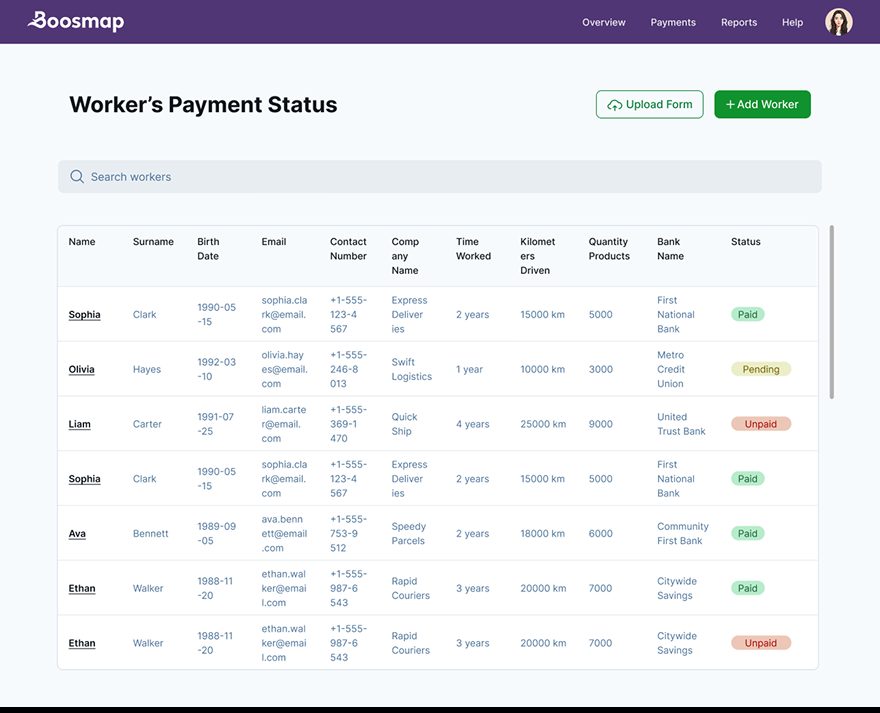Click bank United Trust Bank

[x=681, y=424]
